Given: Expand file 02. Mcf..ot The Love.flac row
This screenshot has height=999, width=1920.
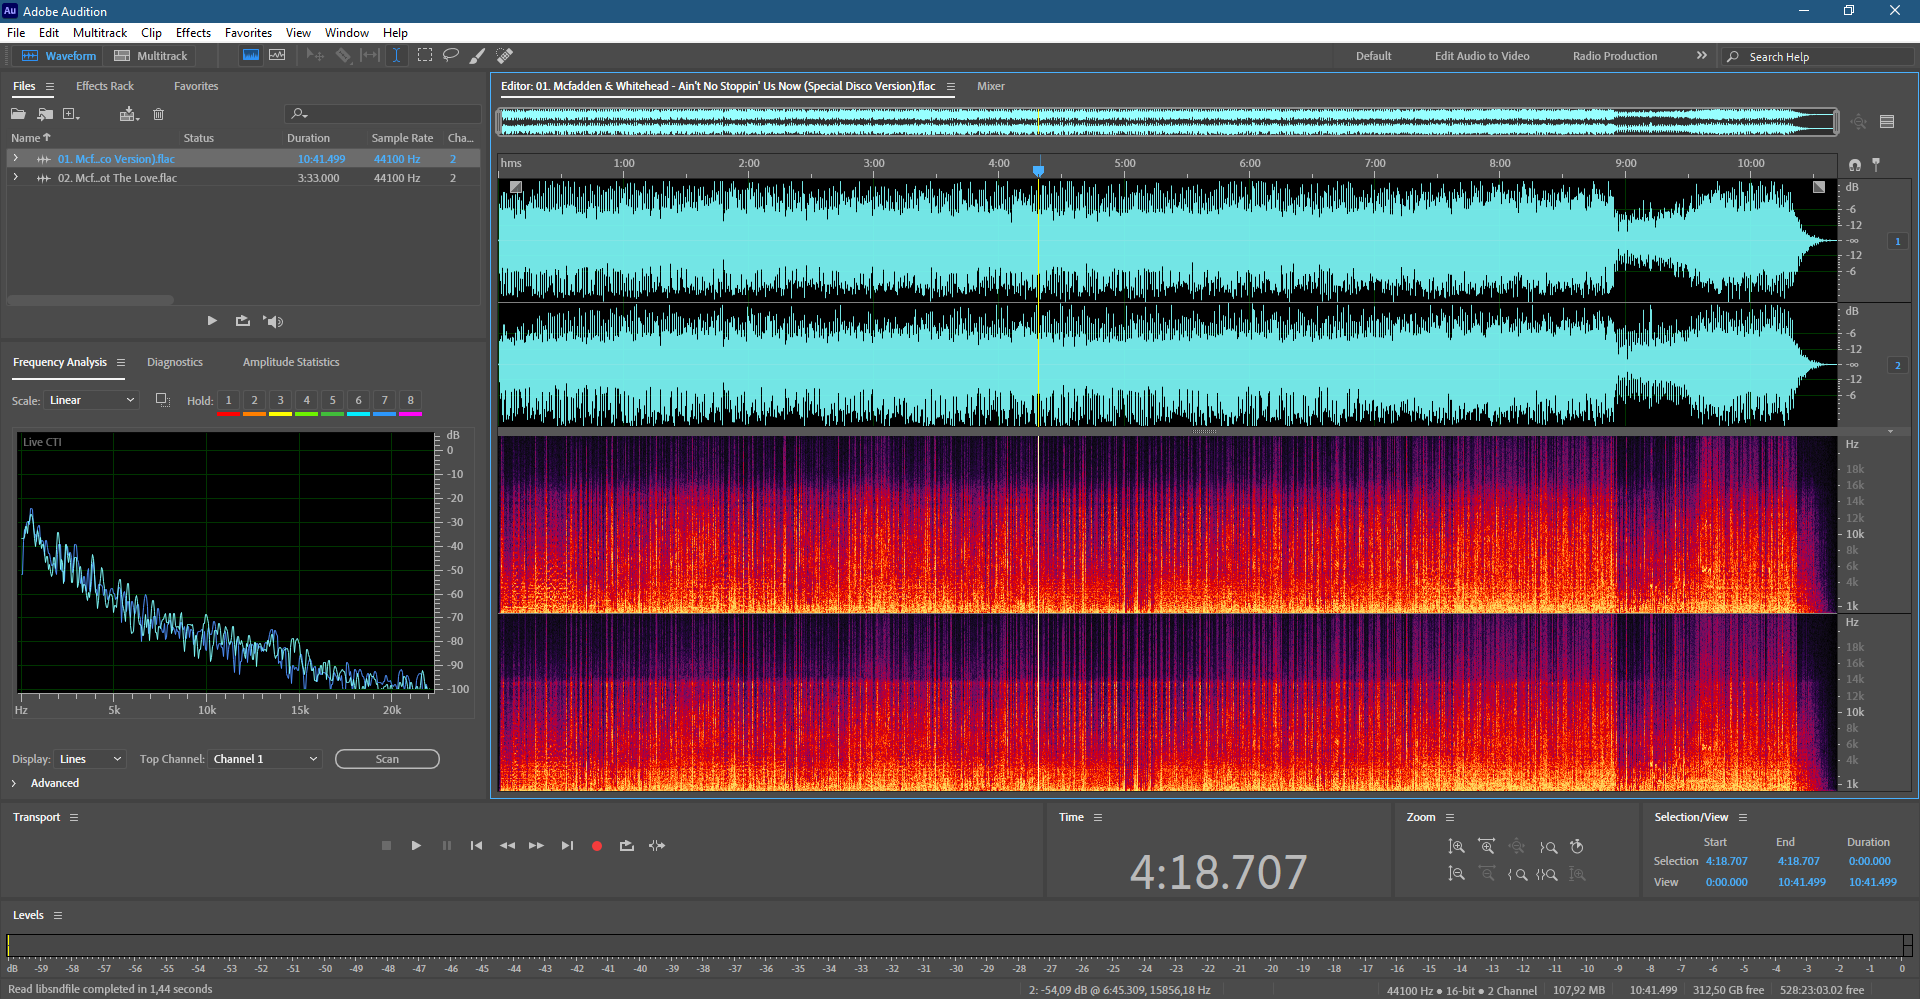Looking at the screenshot, I should pyautogui.click(x=15, y=177).
